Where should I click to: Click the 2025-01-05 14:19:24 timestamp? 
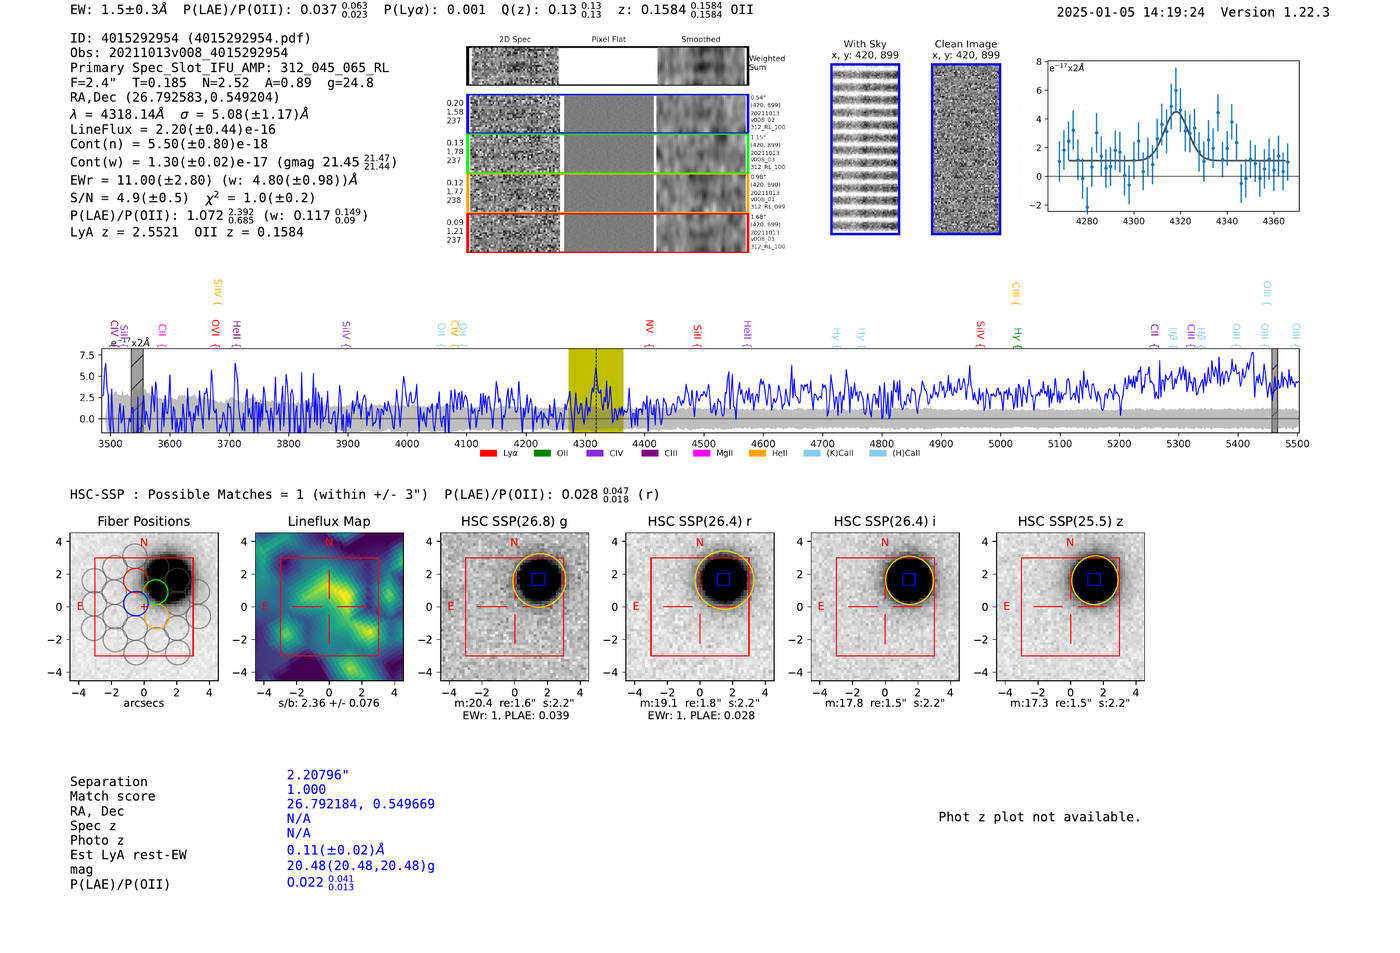click(1131, 12)
